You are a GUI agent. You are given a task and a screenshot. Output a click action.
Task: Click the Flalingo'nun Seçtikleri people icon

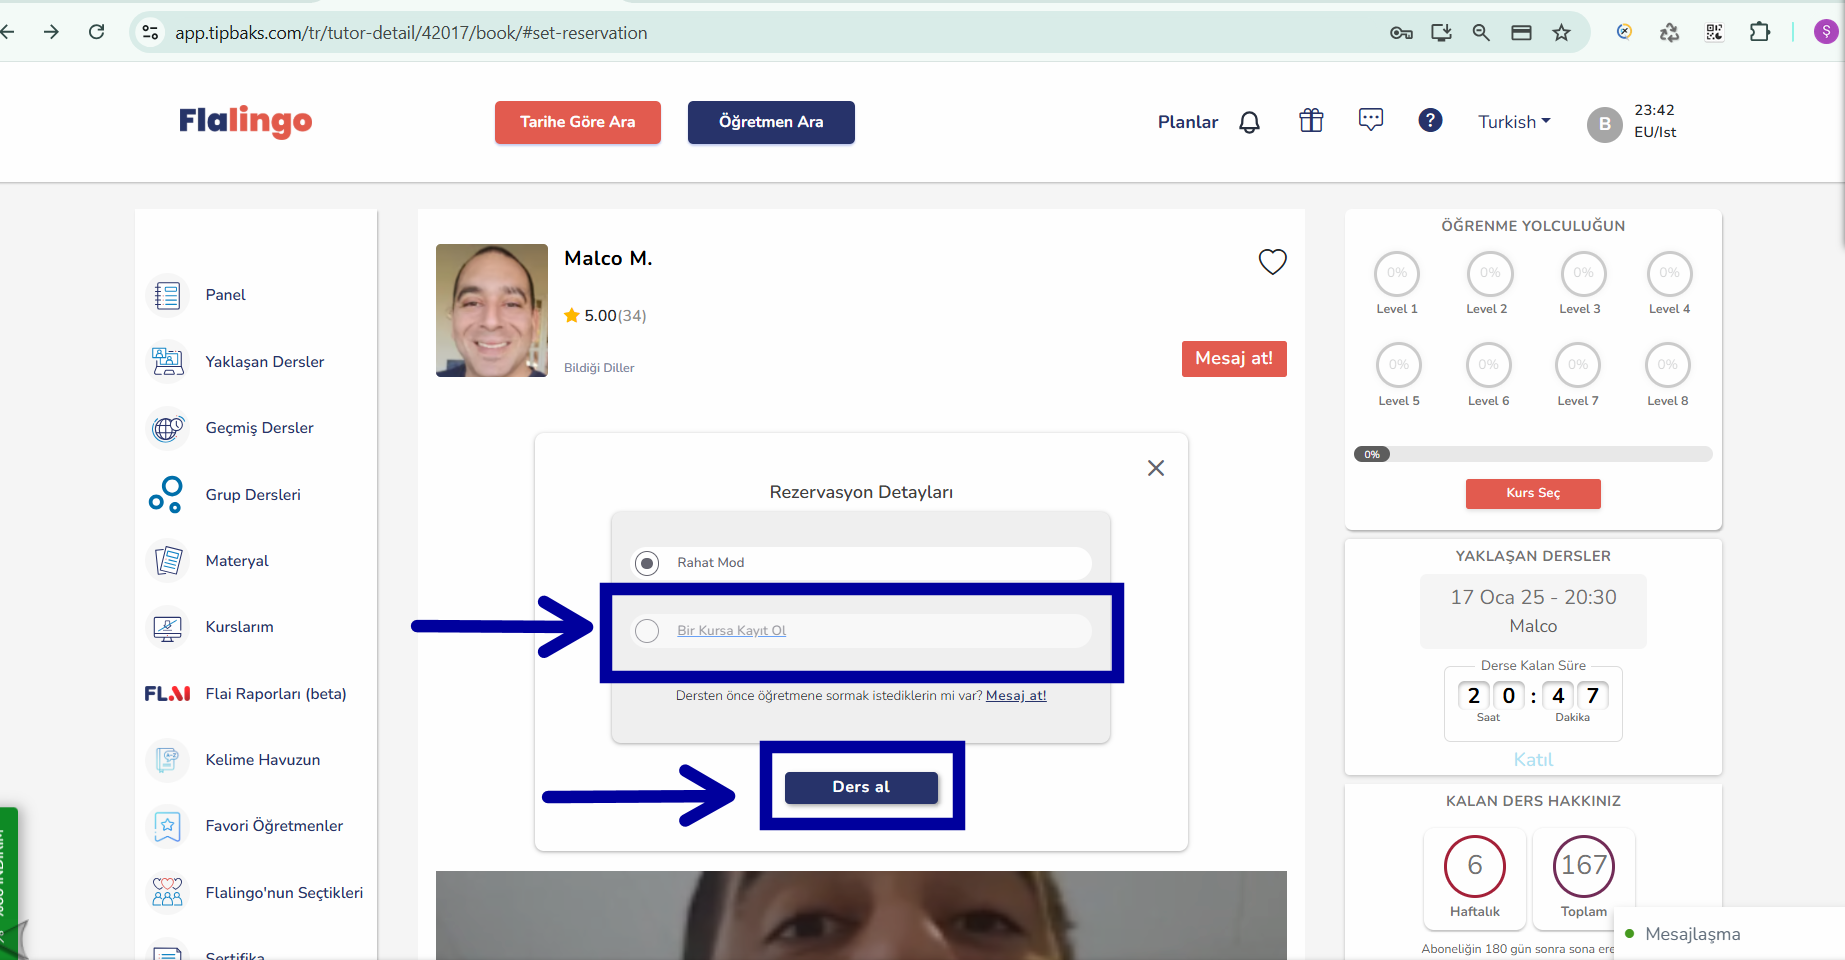(x=167, y=892)
